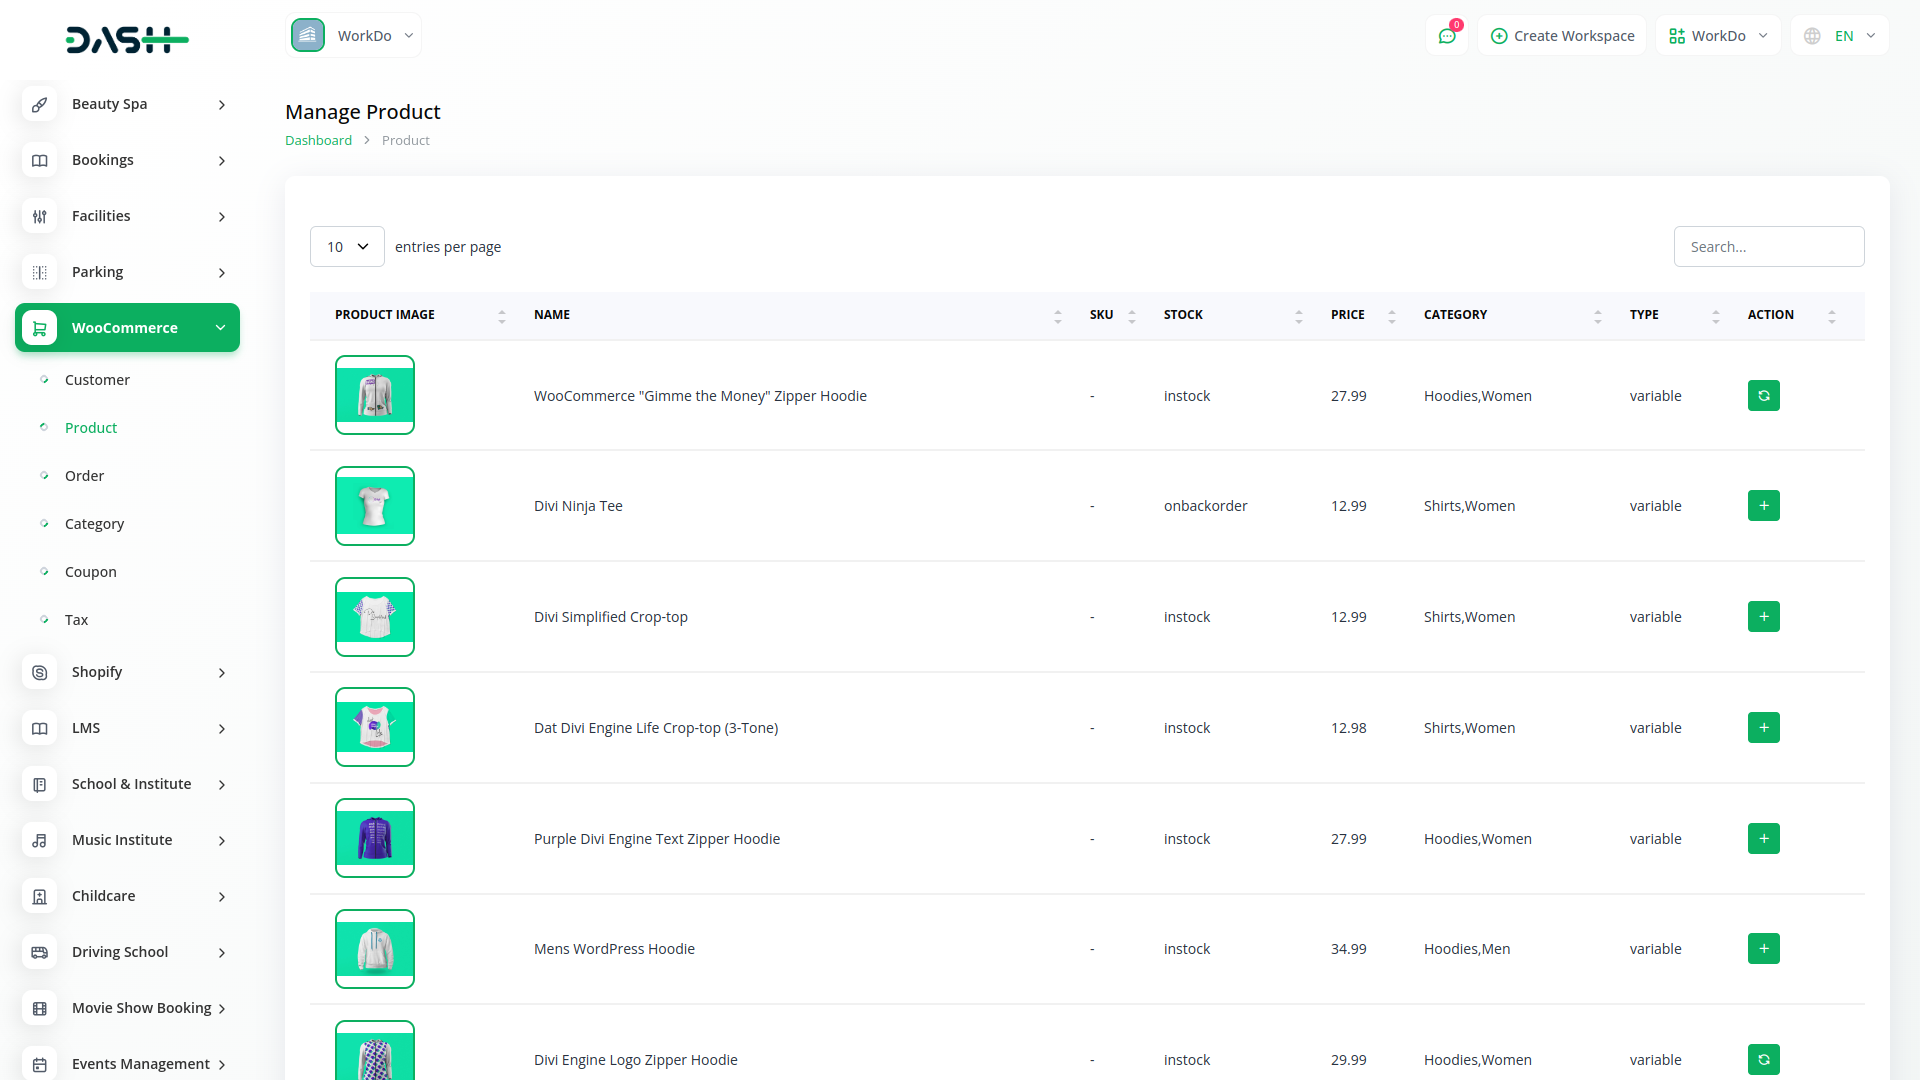Click the Music Institute icon
The width and height of the screenshot is (1920, 1080).
pyautogui.click(x=40, y=840)
